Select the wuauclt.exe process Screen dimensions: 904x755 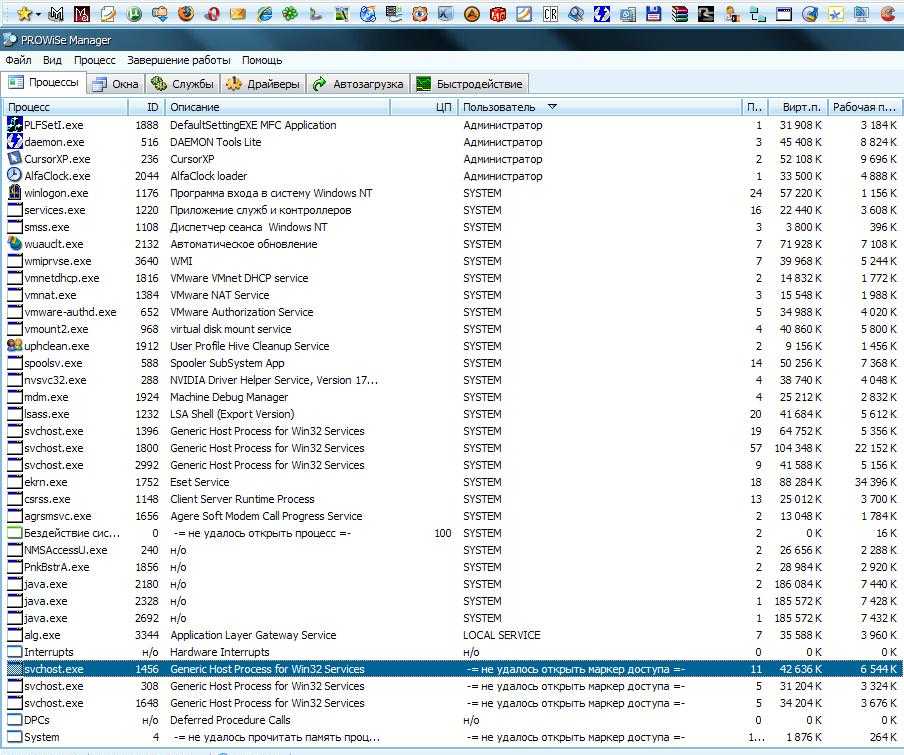point(452,244)
